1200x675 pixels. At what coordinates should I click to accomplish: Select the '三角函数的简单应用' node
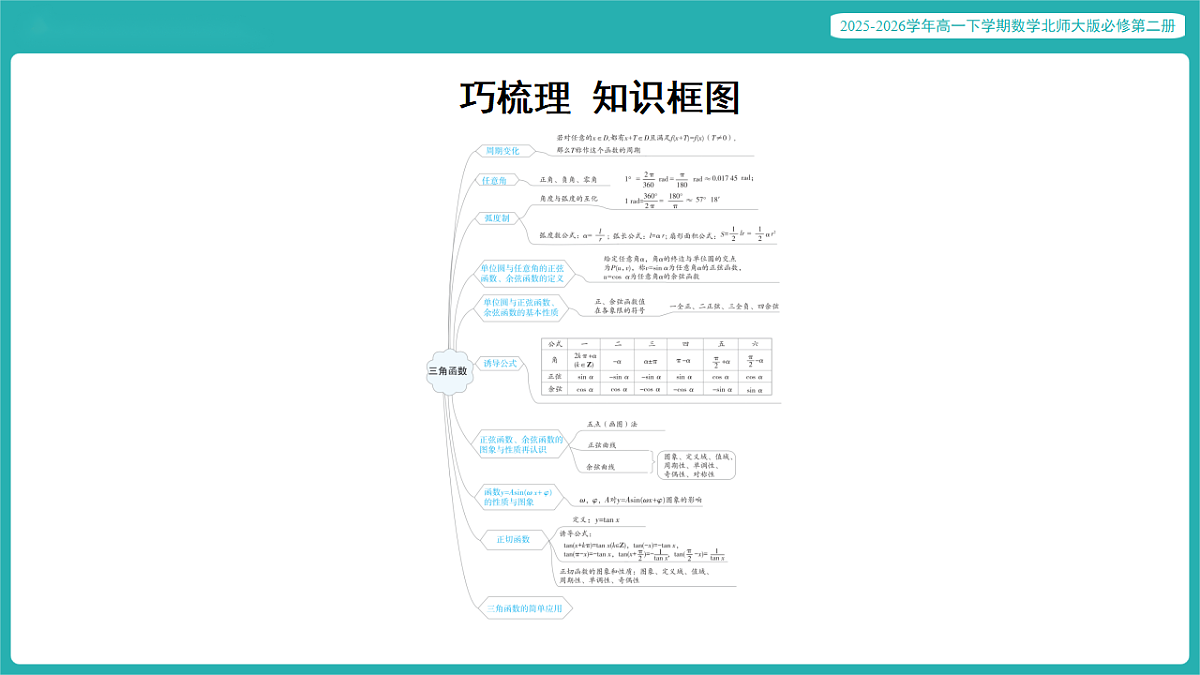pos(524,608)
